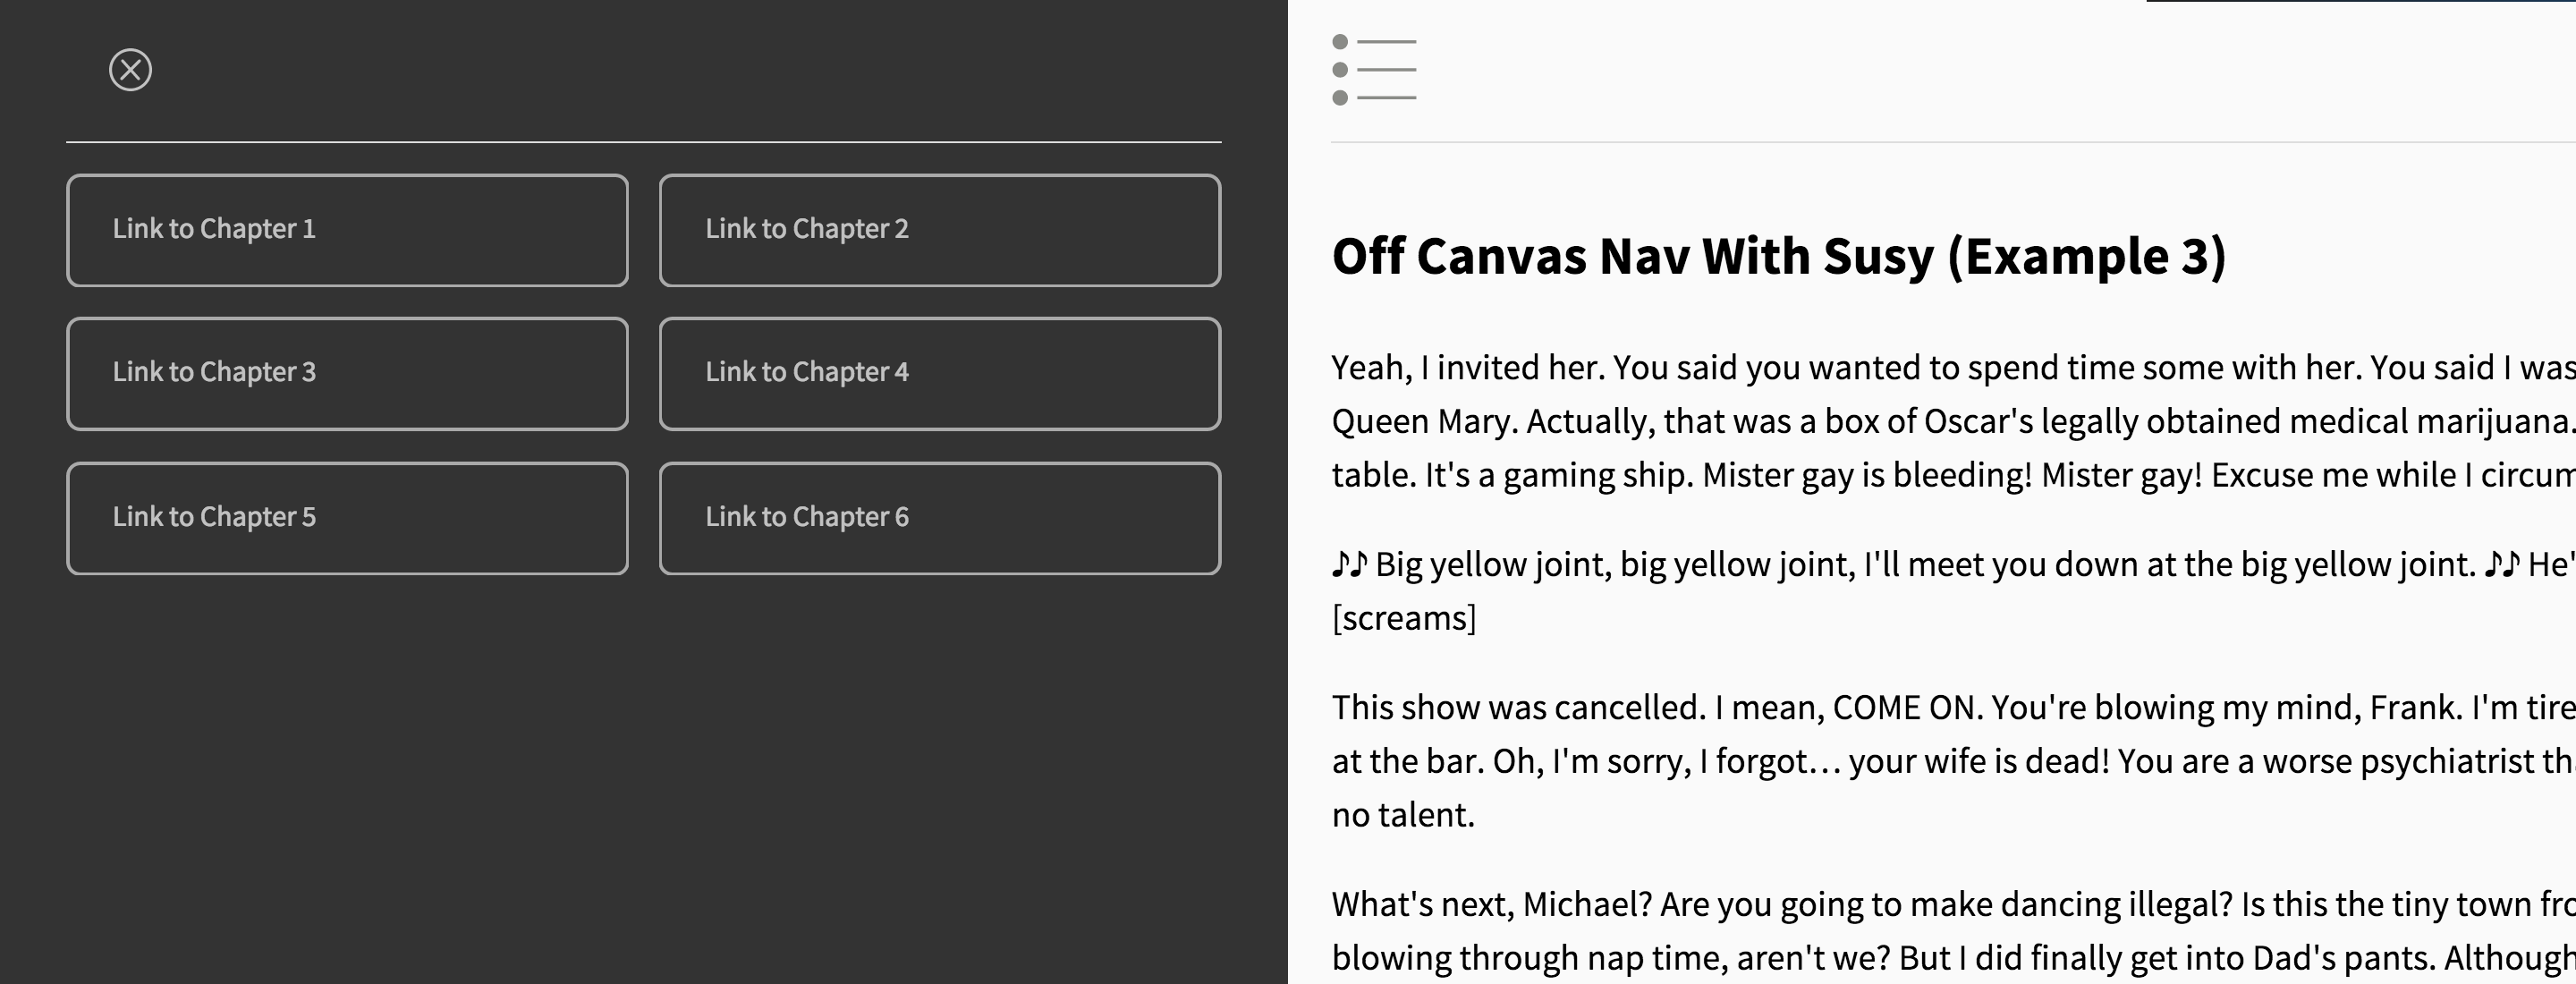Jump to Chapter 5
2576x984 pixels.
(x=346, y=518)
